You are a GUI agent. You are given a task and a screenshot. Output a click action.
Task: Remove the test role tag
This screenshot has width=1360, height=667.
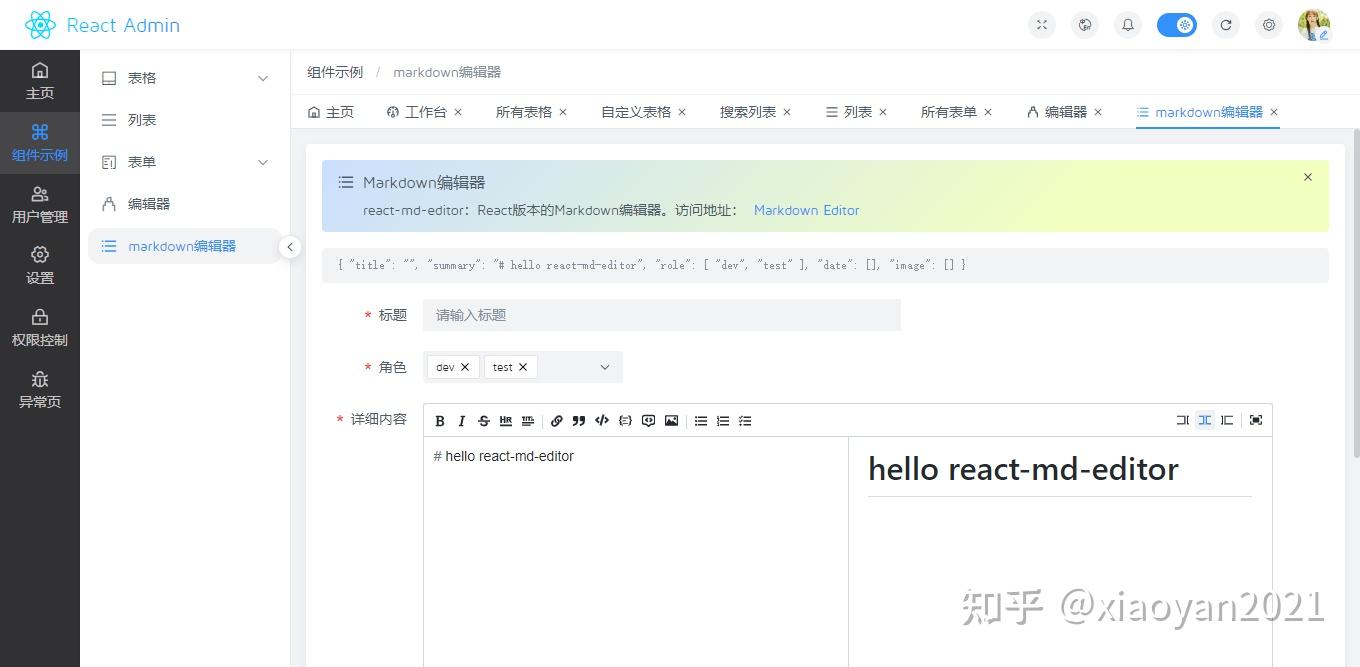(524, 366)
